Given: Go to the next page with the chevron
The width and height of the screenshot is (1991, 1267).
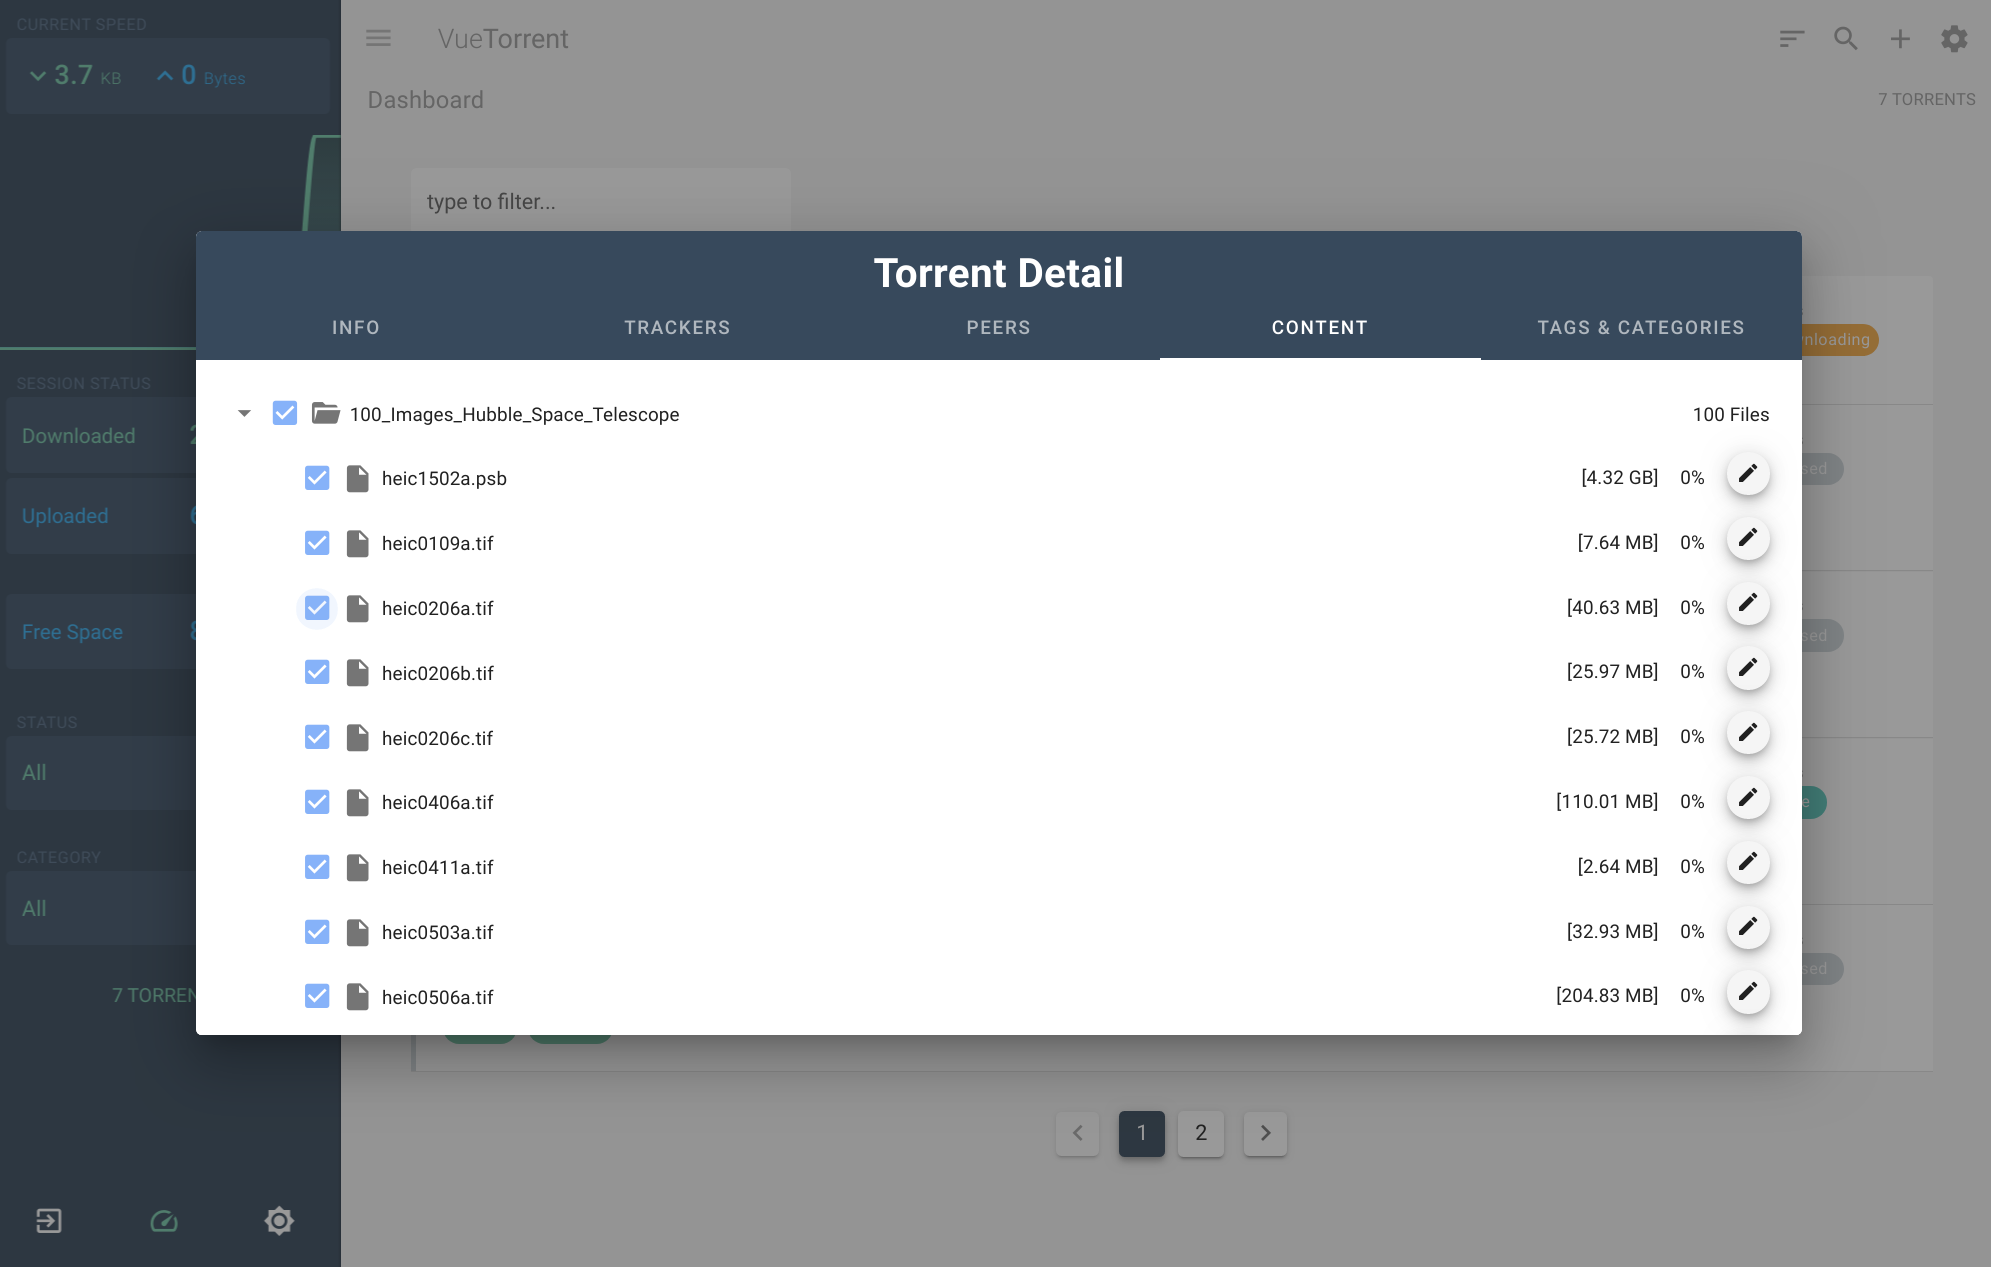Looking at the screenshot, I should [1265, 1133].
